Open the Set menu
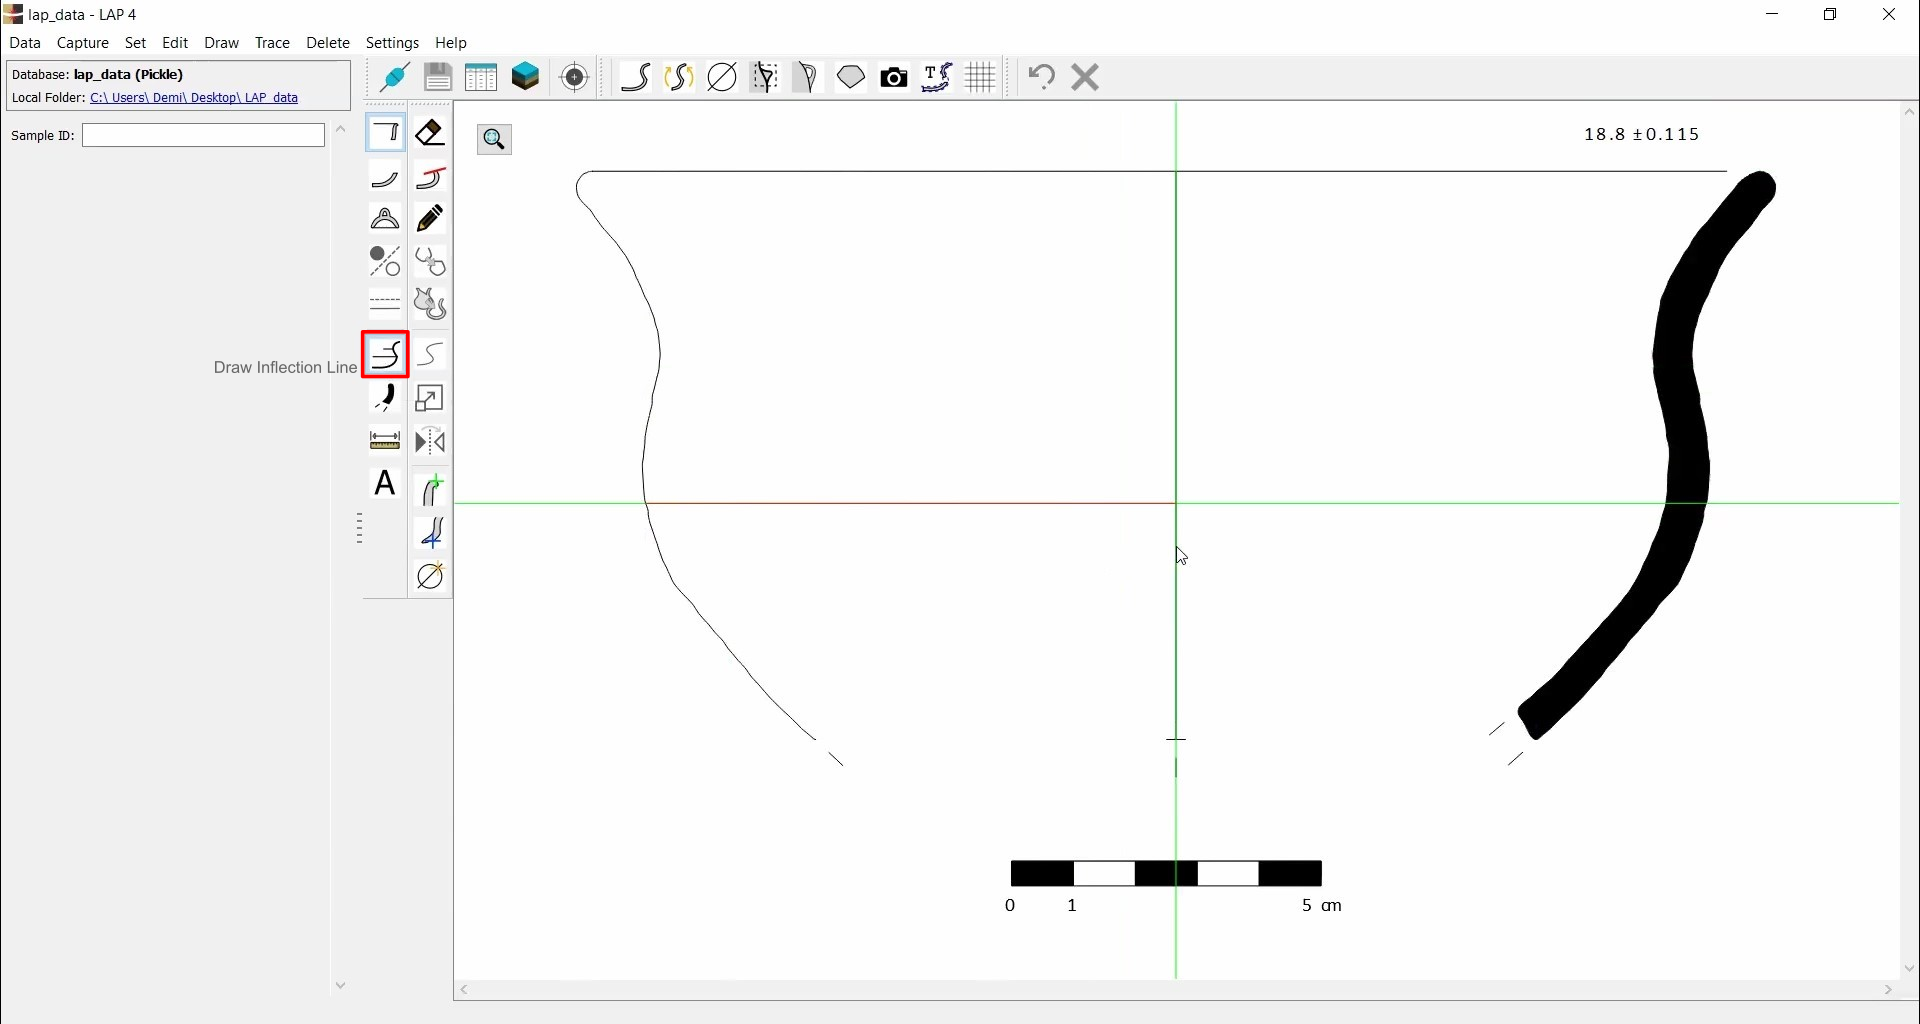The height and width of the screenshot is (1024, 1920). tap(136, 43)
